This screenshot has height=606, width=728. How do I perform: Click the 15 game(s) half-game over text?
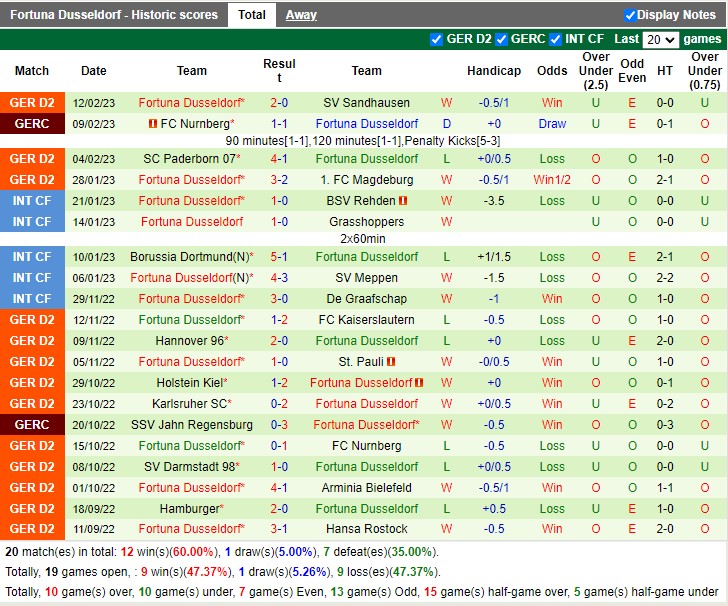(x=496, y=592)
